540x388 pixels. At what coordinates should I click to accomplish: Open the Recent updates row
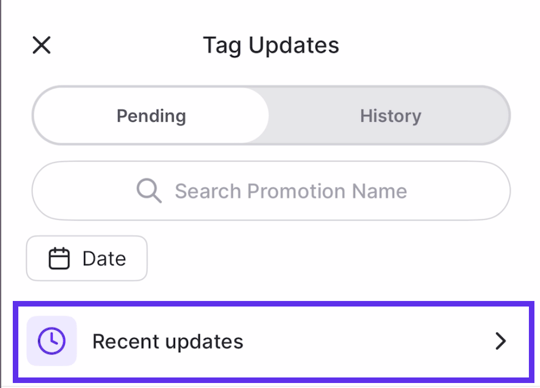coord(273,342)
